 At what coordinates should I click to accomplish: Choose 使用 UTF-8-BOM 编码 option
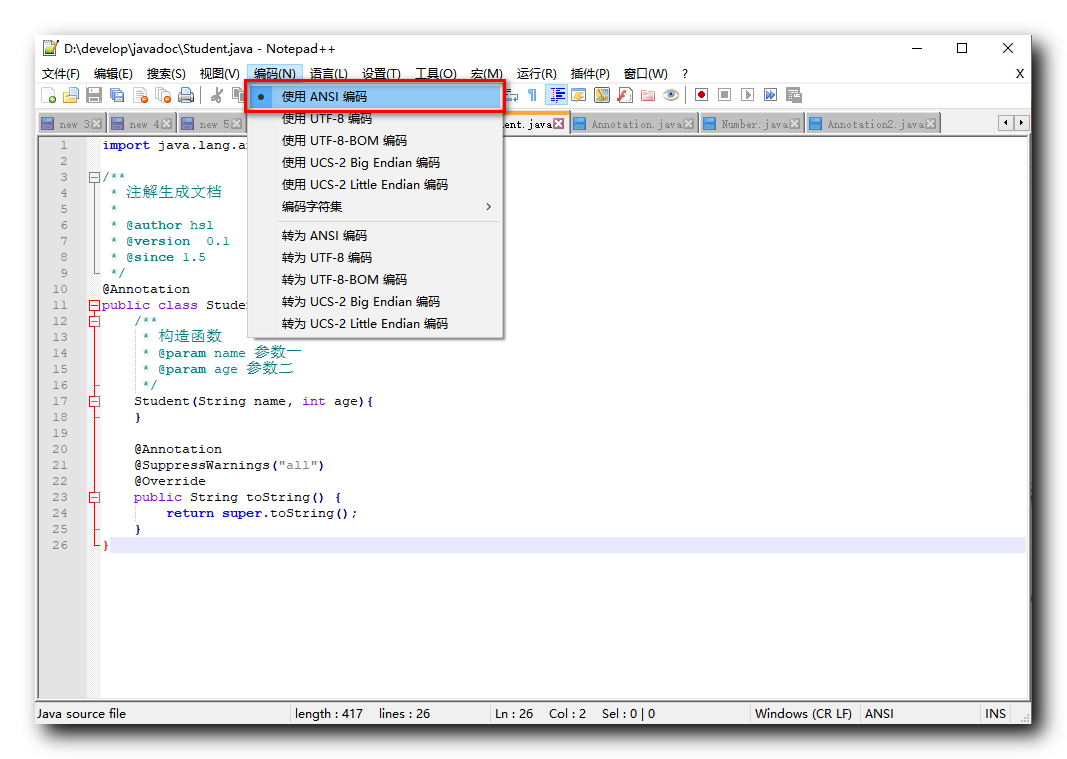point(375,140)
